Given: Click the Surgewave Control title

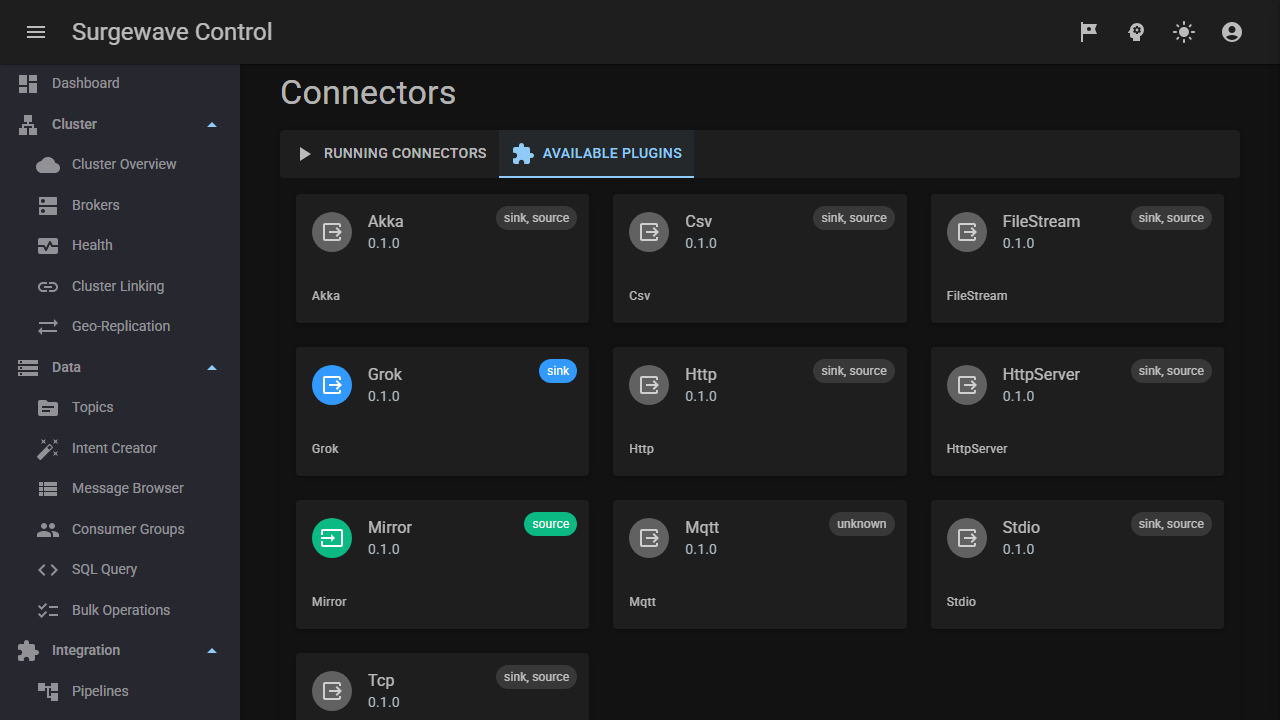Looking at the screenshot, I should (x=172, y=32).
